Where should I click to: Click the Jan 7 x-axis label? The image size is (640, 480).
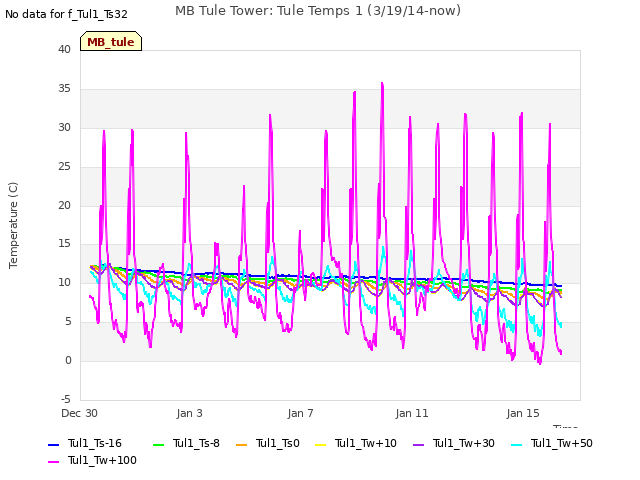300,413
